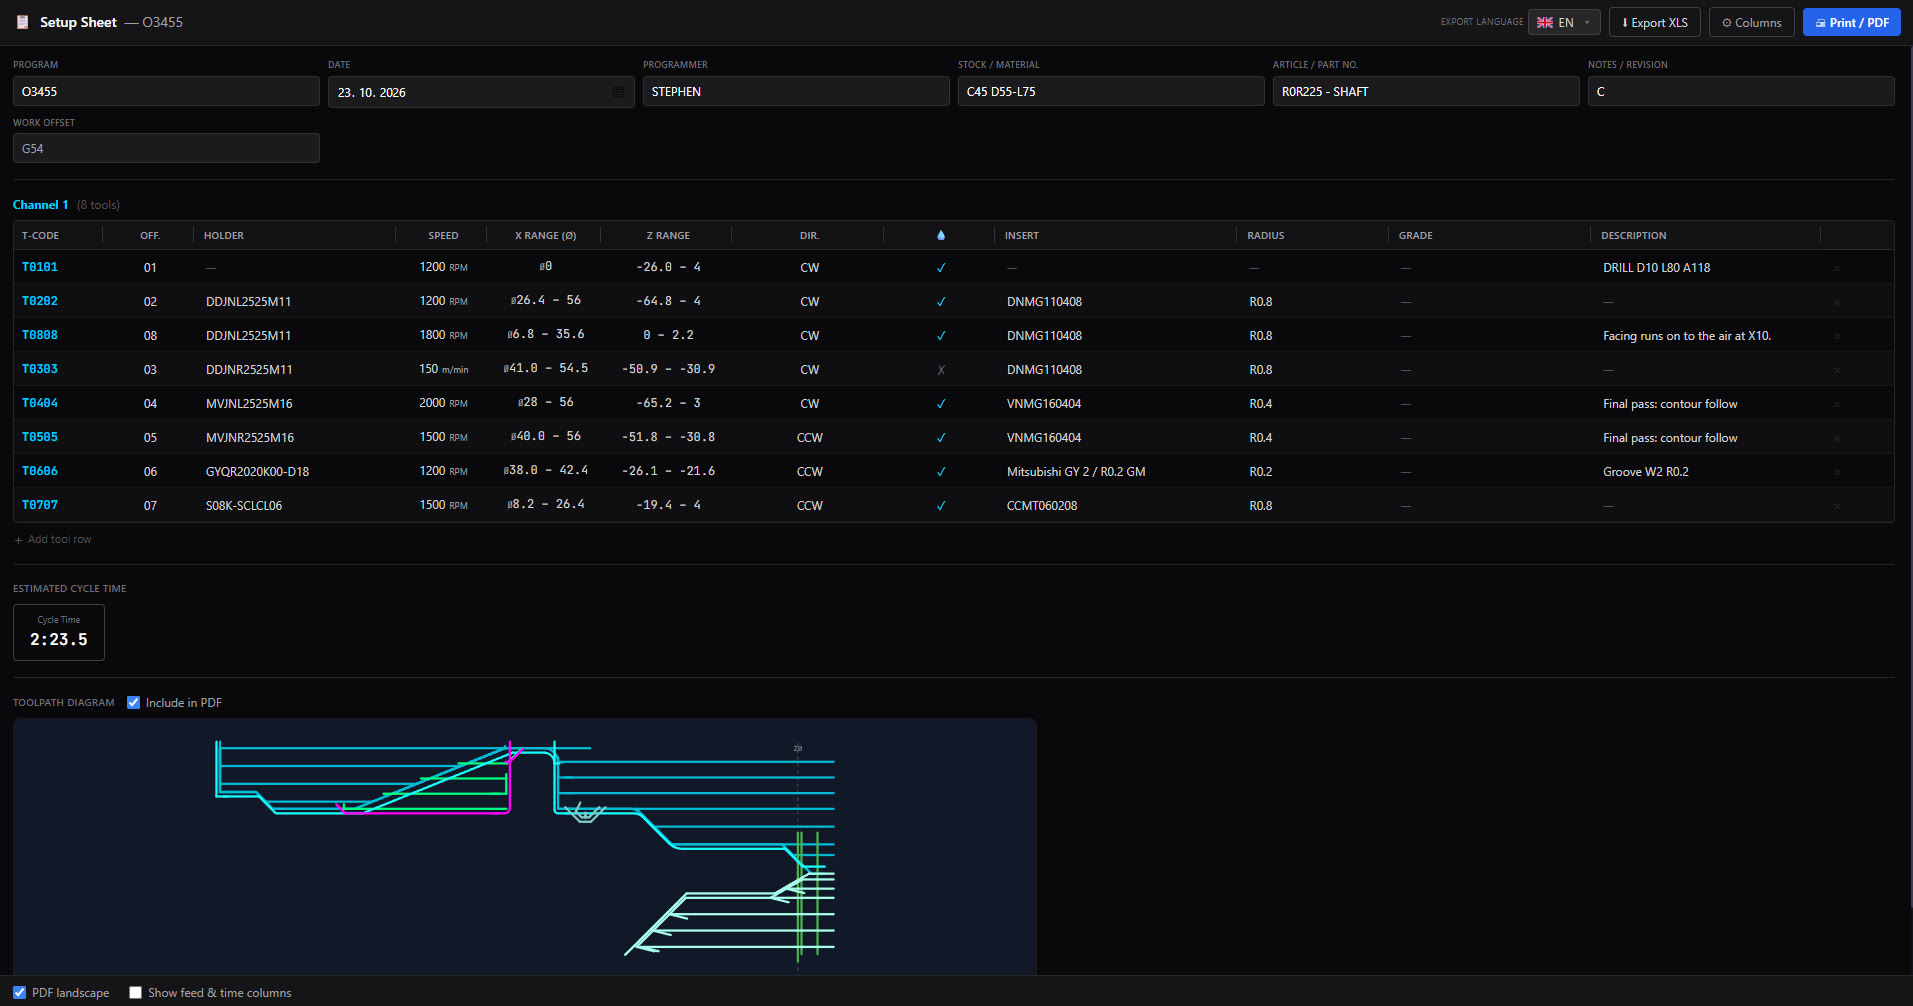Click holder GYQR2020K00-D18
The width and height of the screenshot is (1913, 1006).
point(257,472)
